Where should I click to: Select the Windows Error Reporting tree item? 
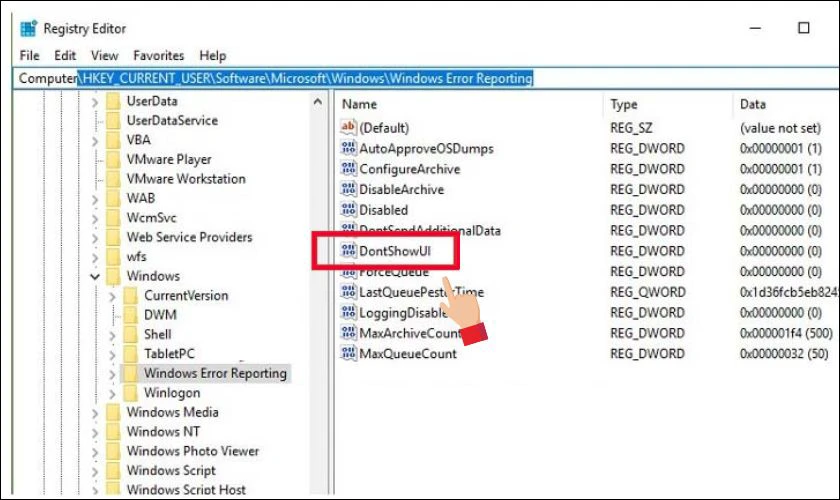click(215, 373)
